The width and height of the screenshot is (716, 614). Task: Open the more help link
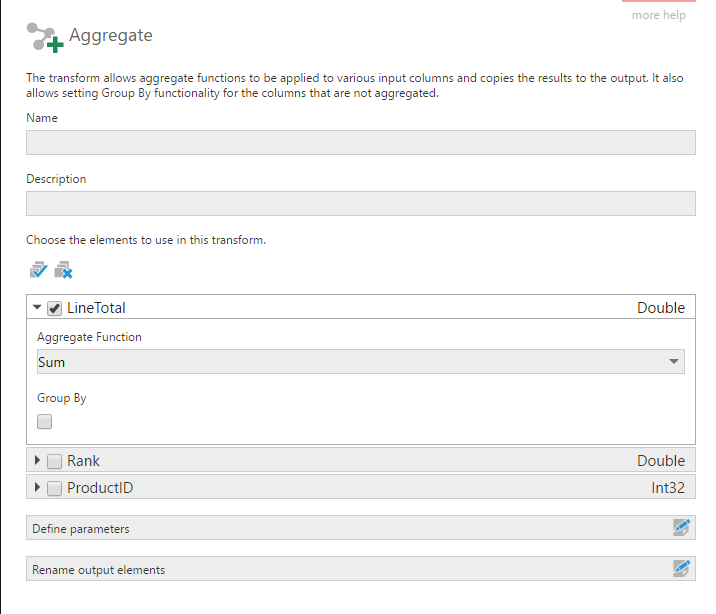click(x=658, y=15)
